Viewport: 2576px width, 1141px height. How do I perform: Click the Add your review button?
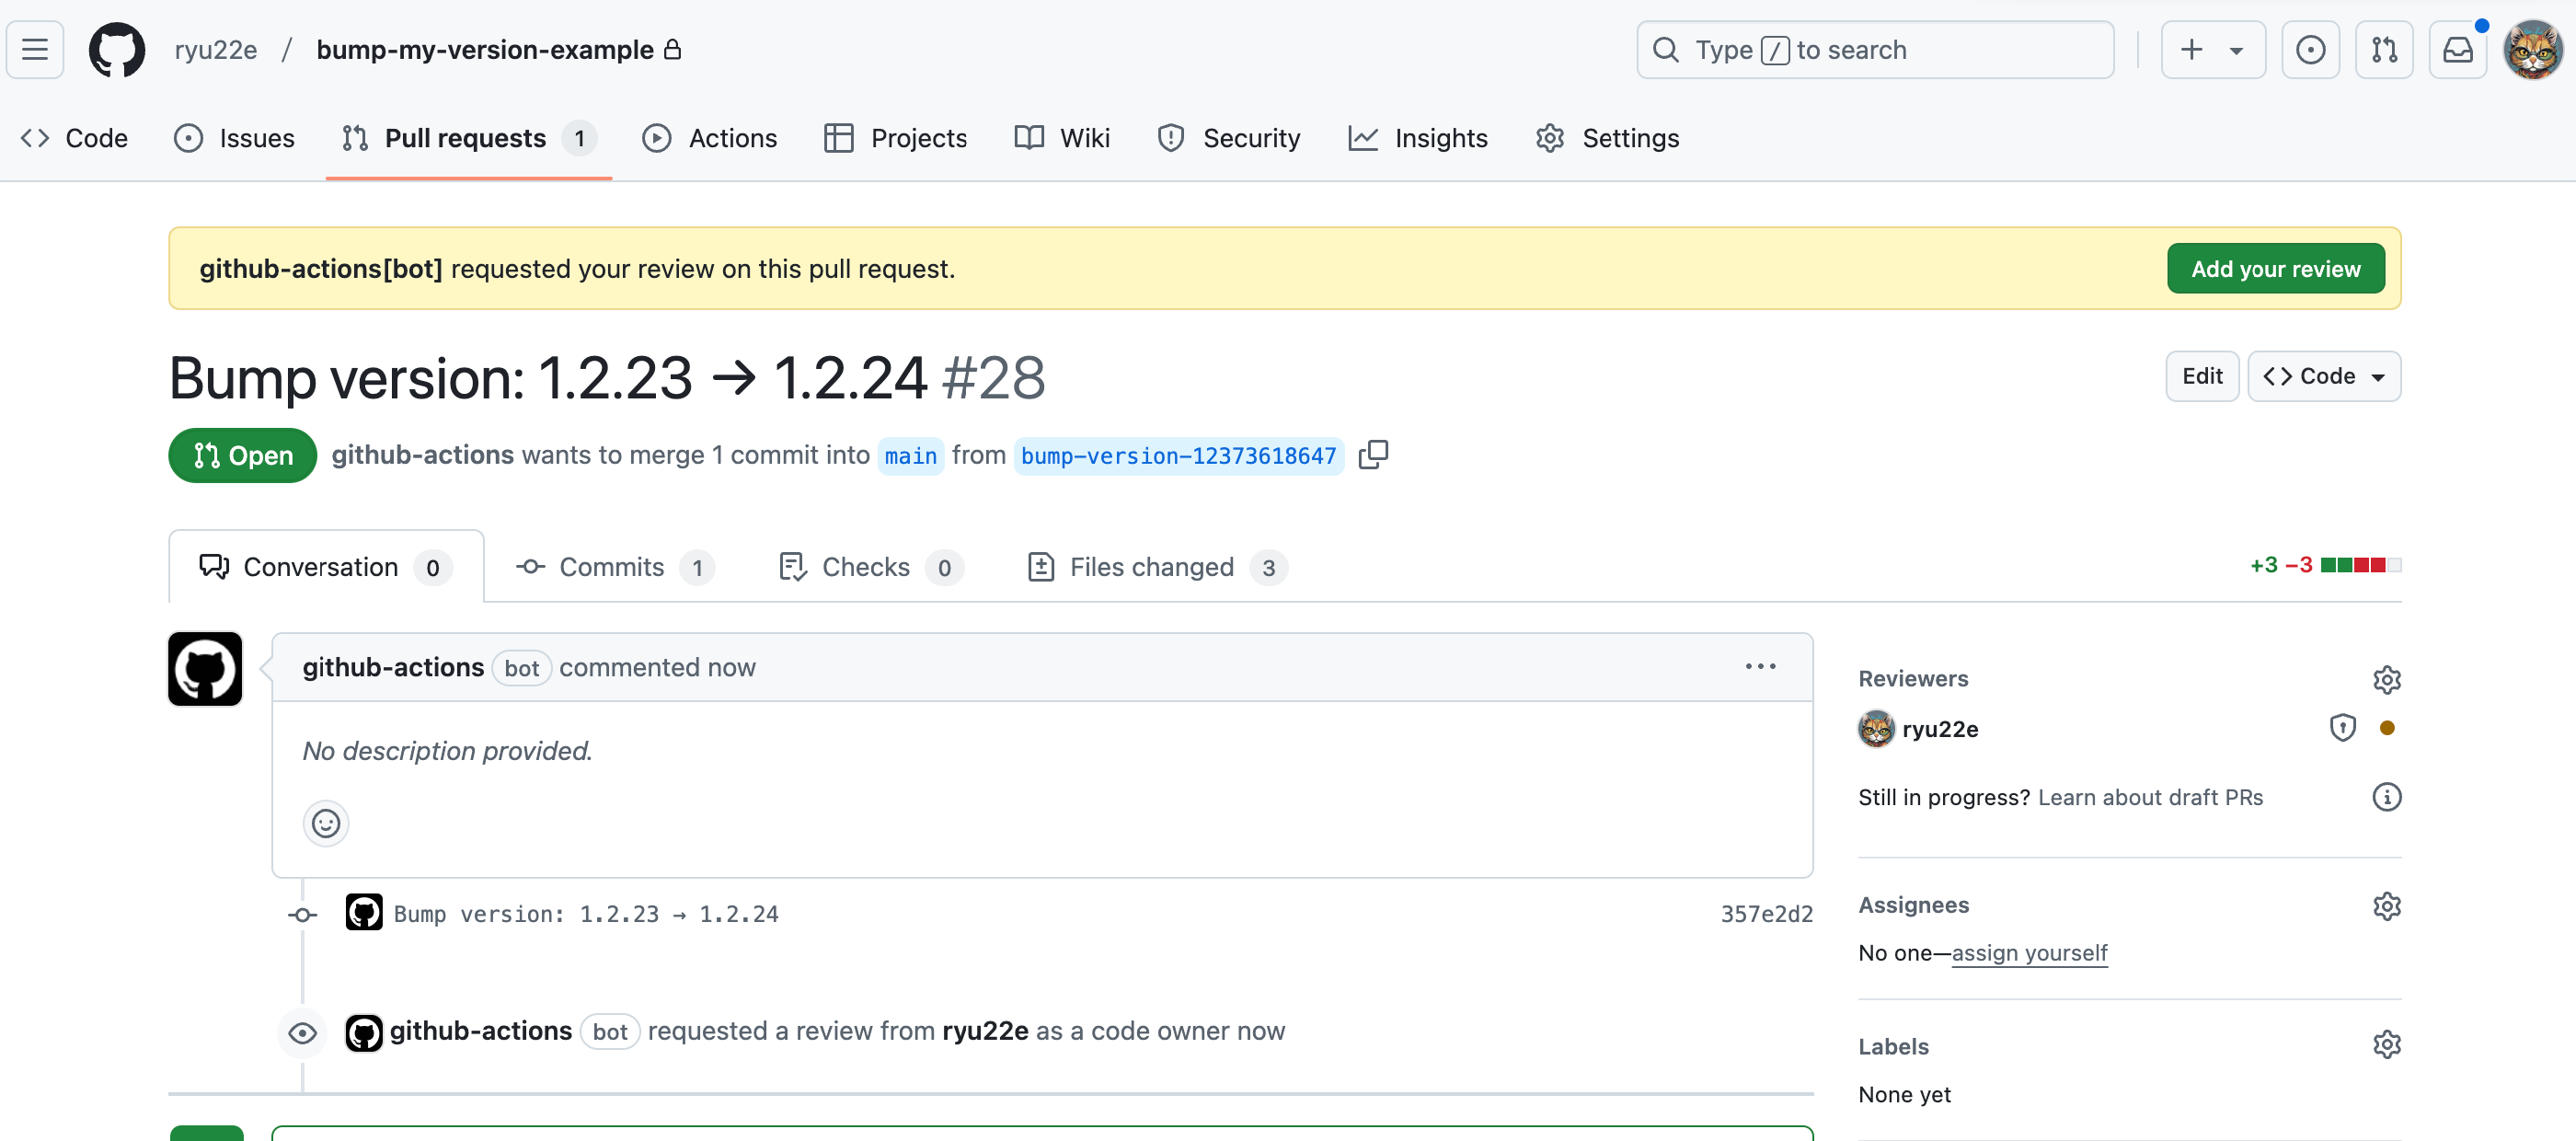2276,268
